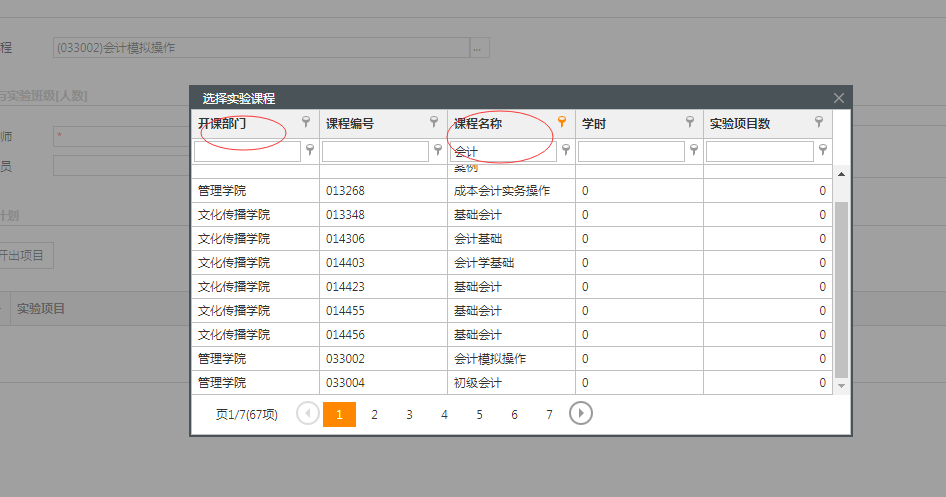Open filter options beside 课程名称 filter box

click(565, 151)
